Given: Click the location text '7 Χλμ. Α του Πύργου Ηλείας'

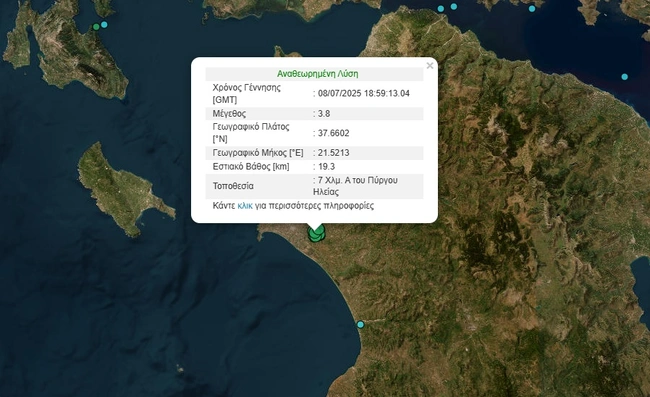Looking at the screenshot, I should [x=356, y=186].
